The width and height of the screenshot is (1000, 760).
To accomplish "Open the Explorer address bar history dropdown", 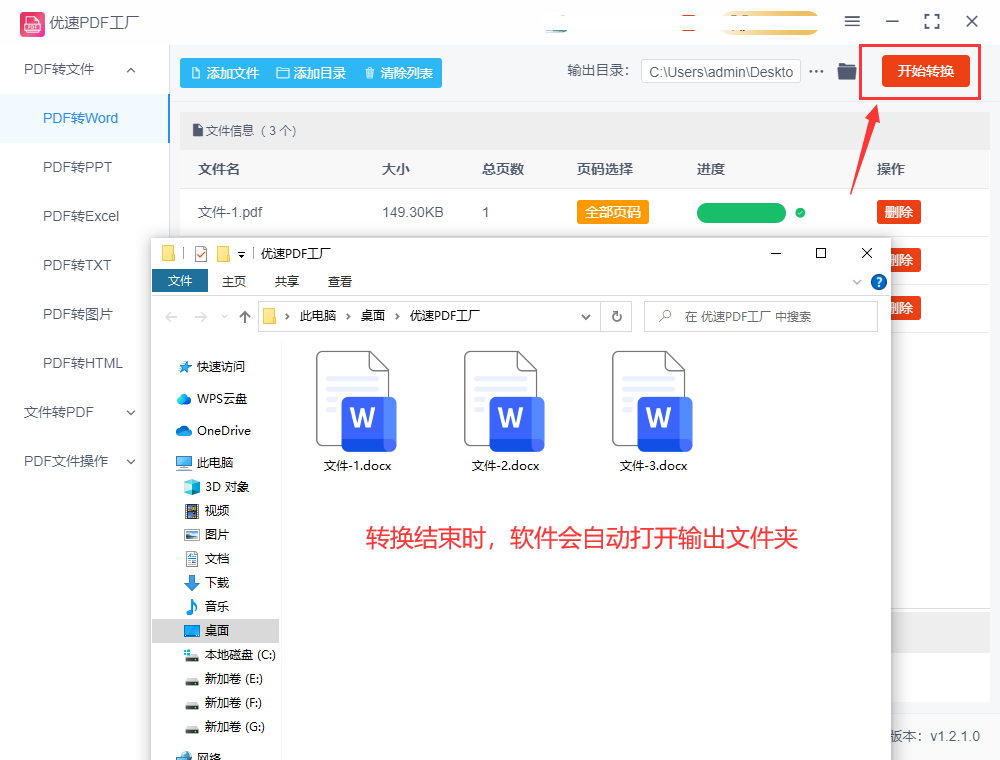I will coord(586,317).
